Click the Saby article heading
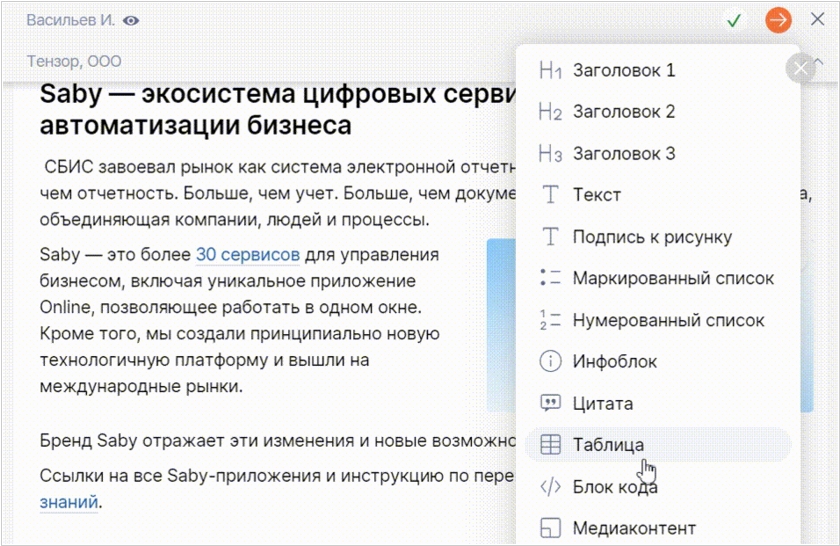The image size is (840, 546). click(278, 109)
